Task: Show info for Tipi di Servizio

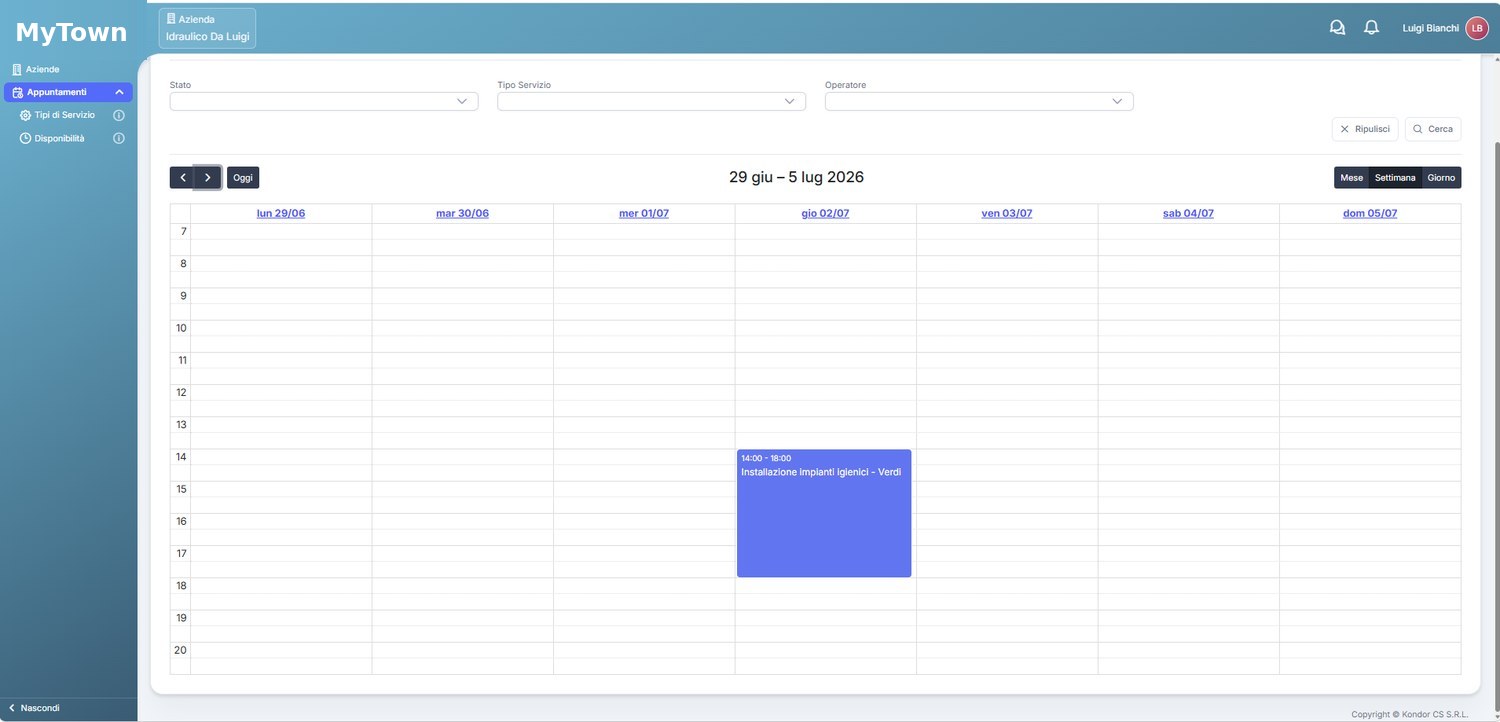Action: [119, 115]
